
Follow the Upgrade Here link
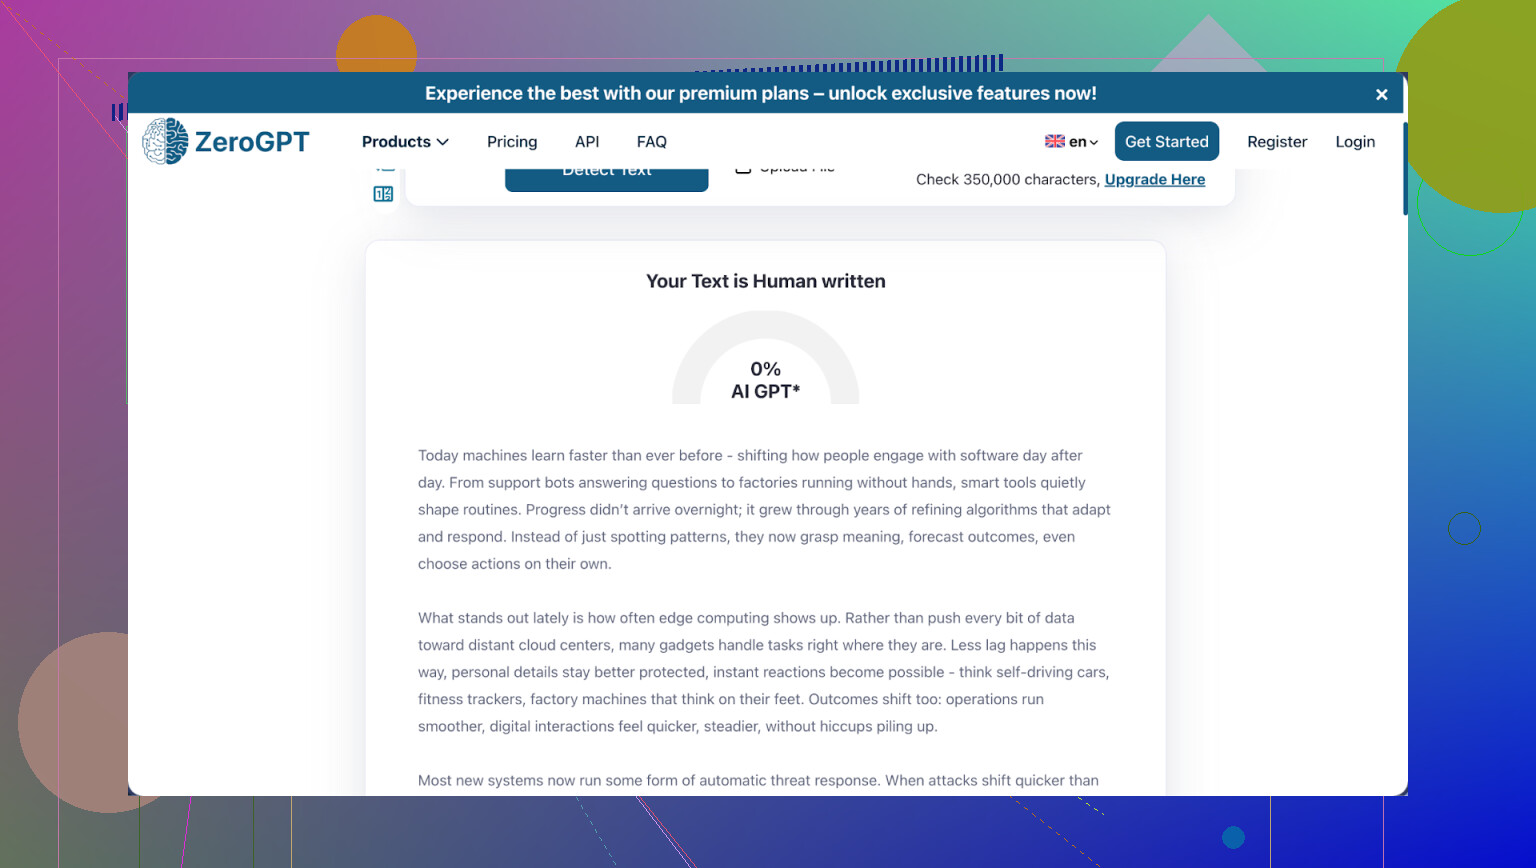click(1154, 180)
